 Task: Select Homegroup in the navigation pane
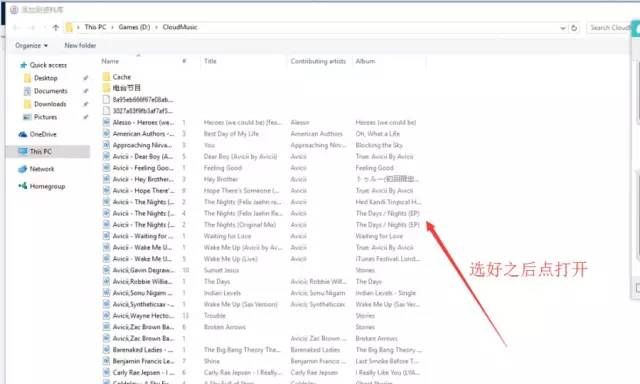click(x=47, y=186)
